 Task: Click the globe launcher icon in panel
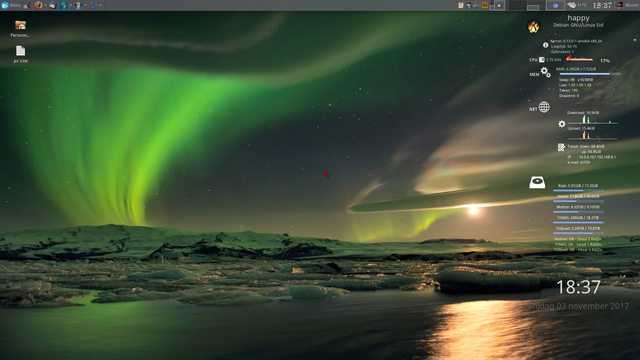63,5
